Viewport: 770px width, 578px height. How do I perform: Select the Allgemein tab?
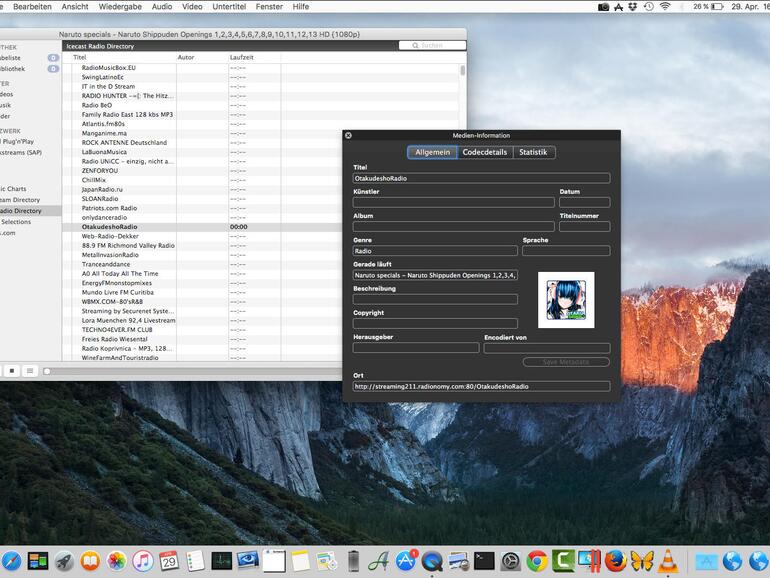[x=432, y=152]
